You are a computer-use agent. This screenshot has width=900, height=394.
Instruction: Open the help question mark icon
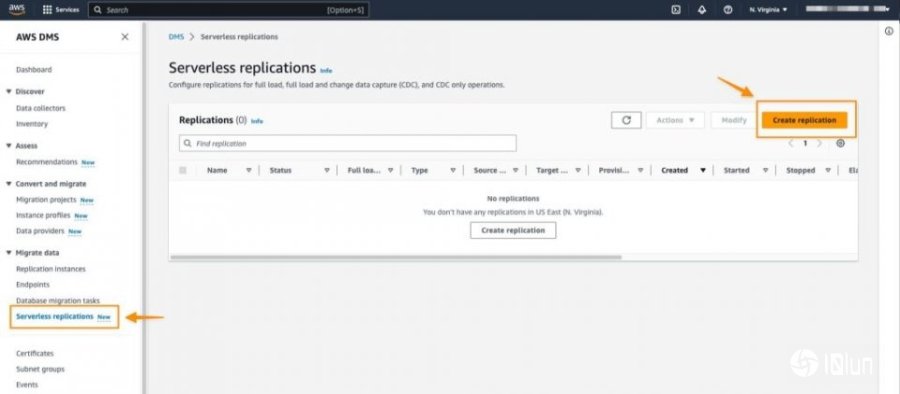pyautogui.click(x=728, y=10)
